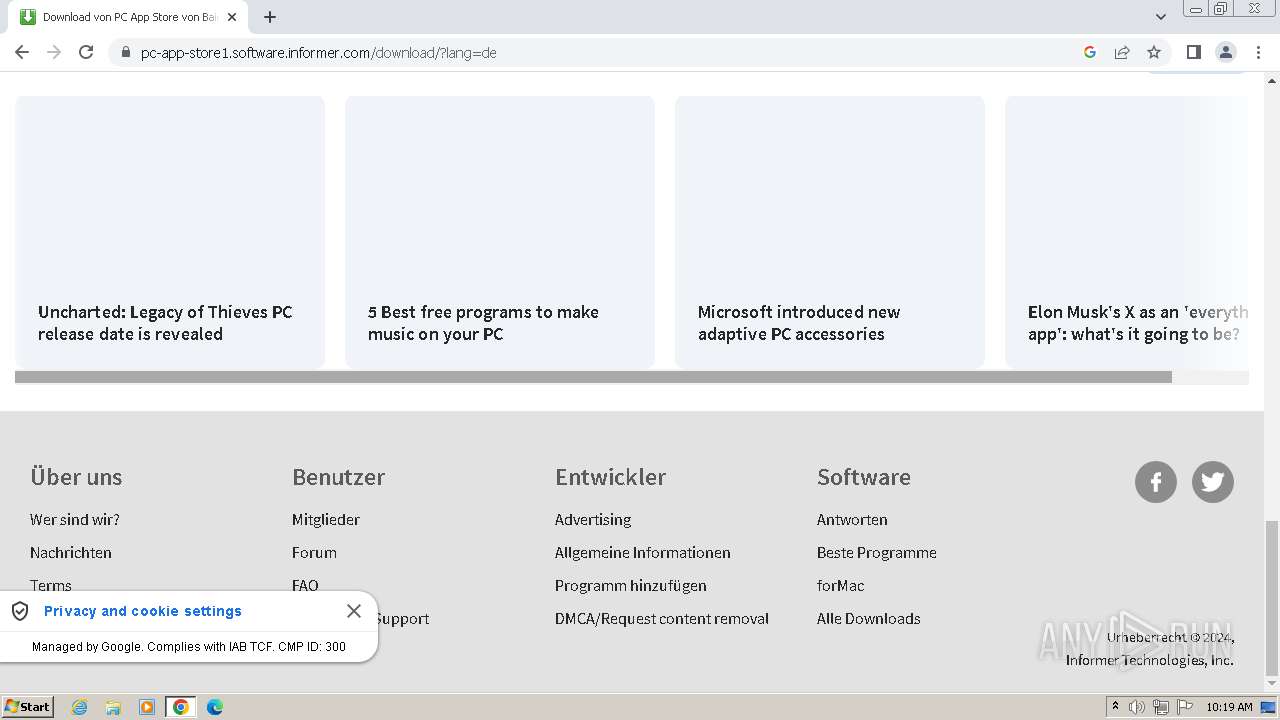Viewport: 1280px width, 720px height.
Task: Open the Alle Downloads link
Action: tap(869, 618)
